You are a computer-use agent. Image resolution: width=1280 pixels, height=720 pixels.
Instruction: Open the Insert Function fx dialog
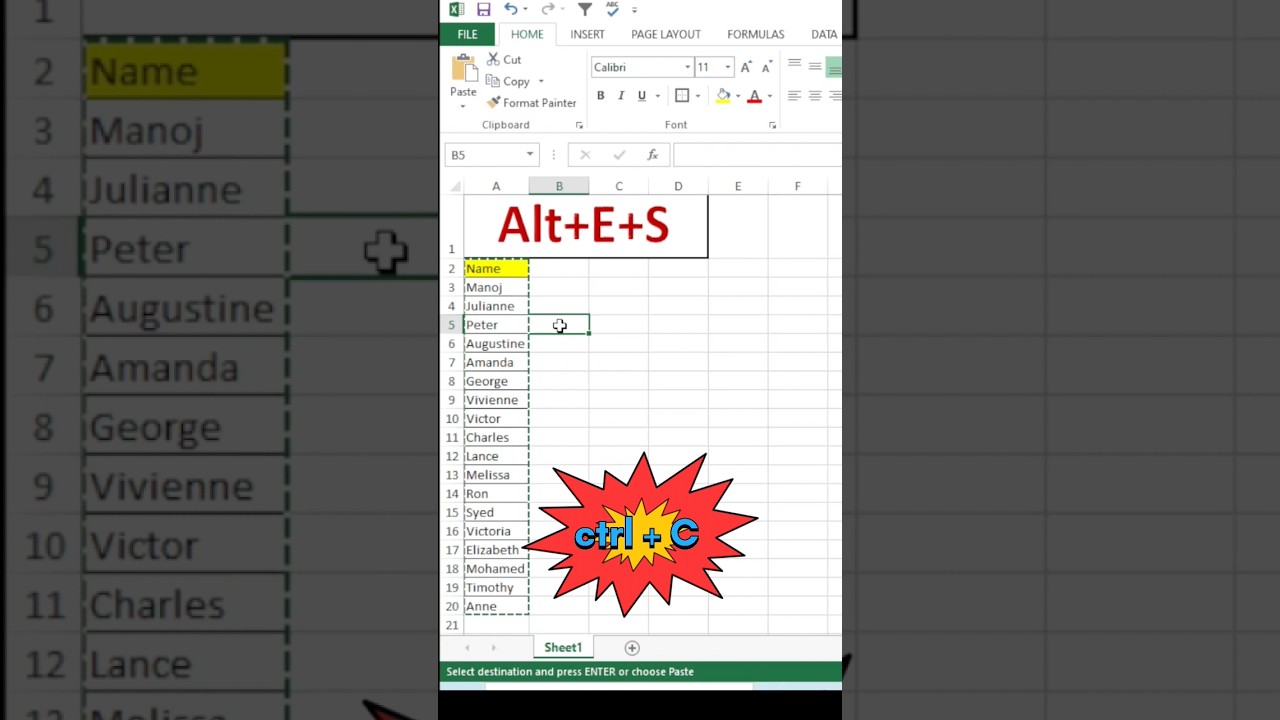(x=652, y=155)
